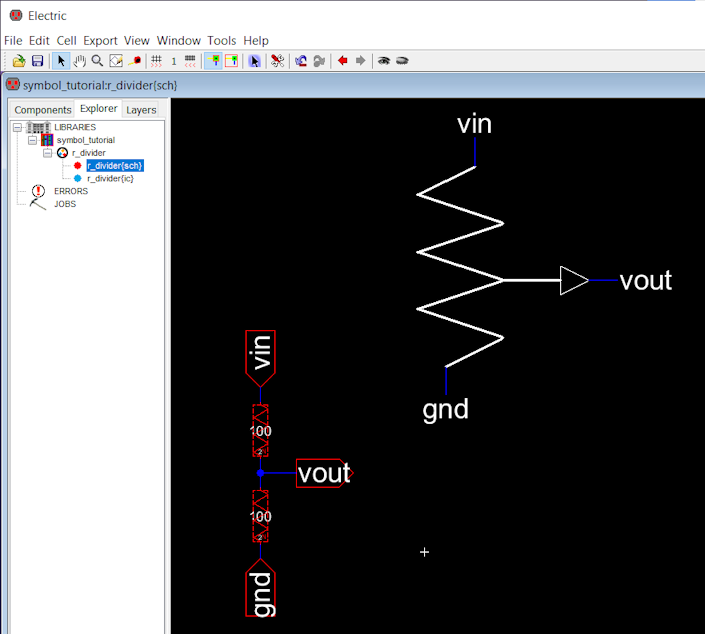Open the Edit menu
This screenshot has width=705, height=634.
[x=39, y=40]
